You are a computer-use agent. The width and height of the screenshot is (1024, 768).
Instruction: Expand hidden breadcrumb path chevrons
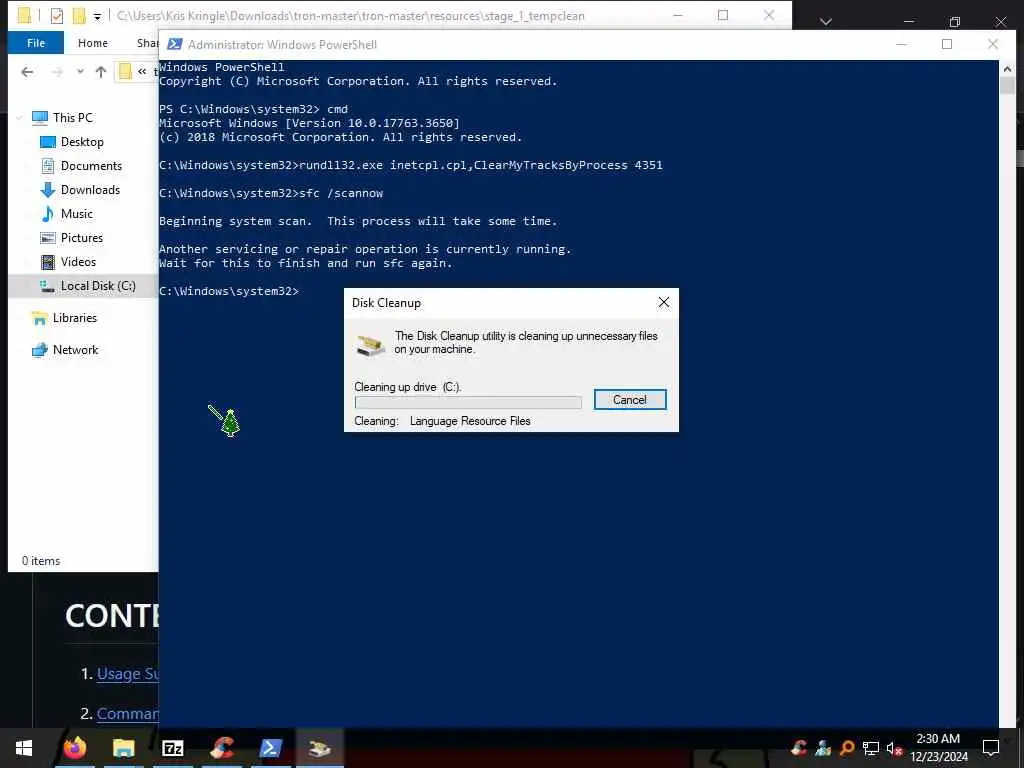click(142, 72)
